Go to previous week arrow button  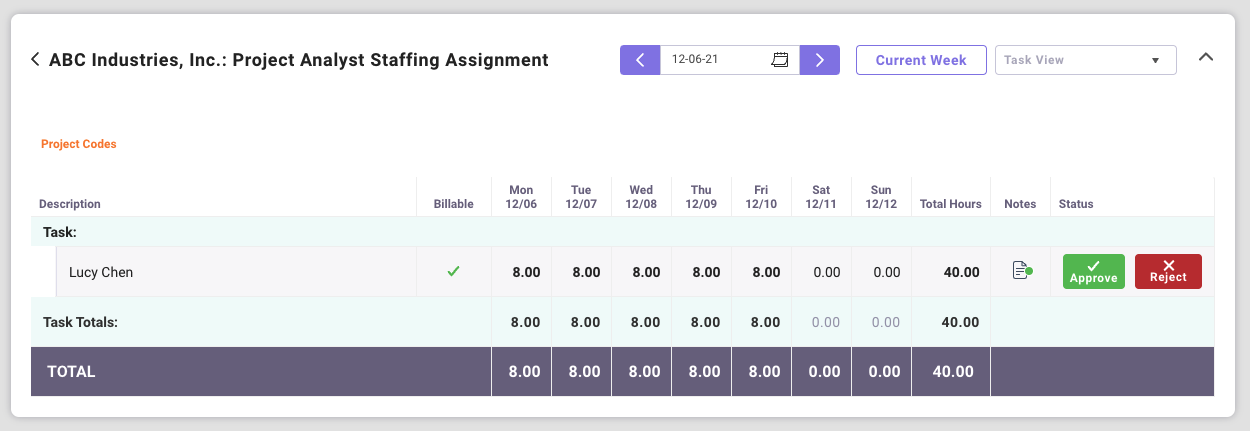[x=640, y=60]
